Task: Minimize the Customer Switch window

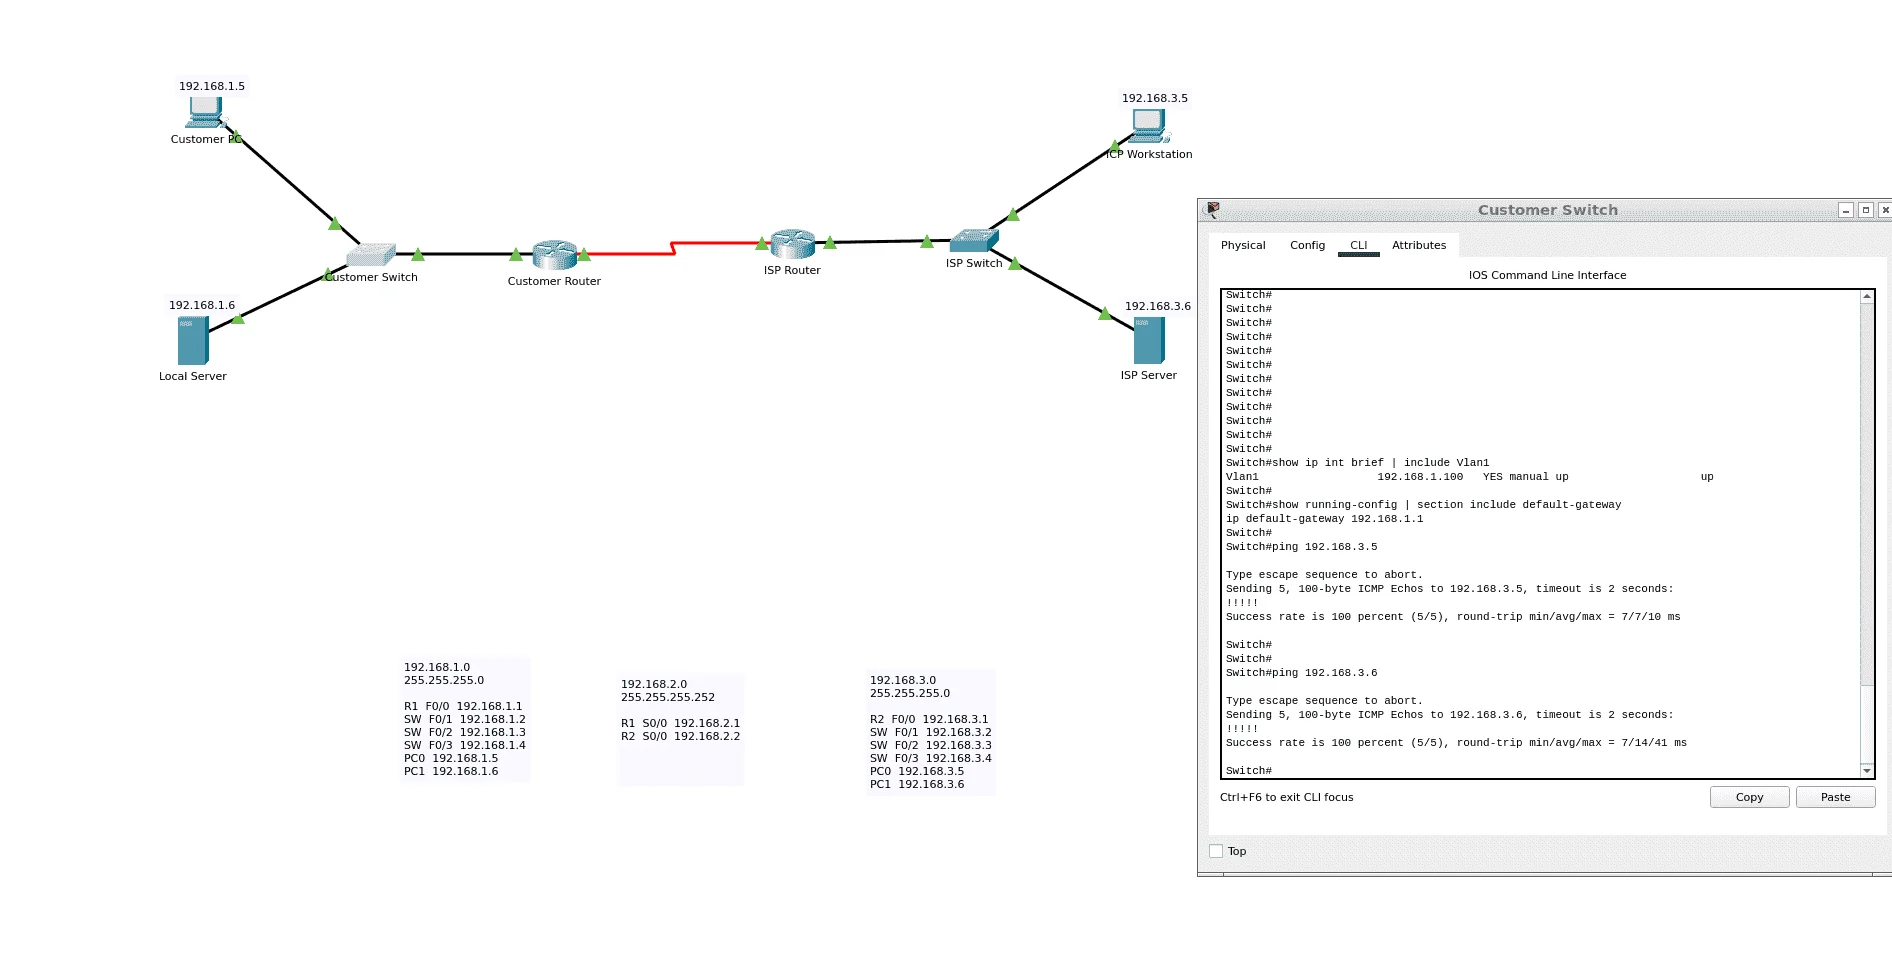Action: tap(1846, 210)
